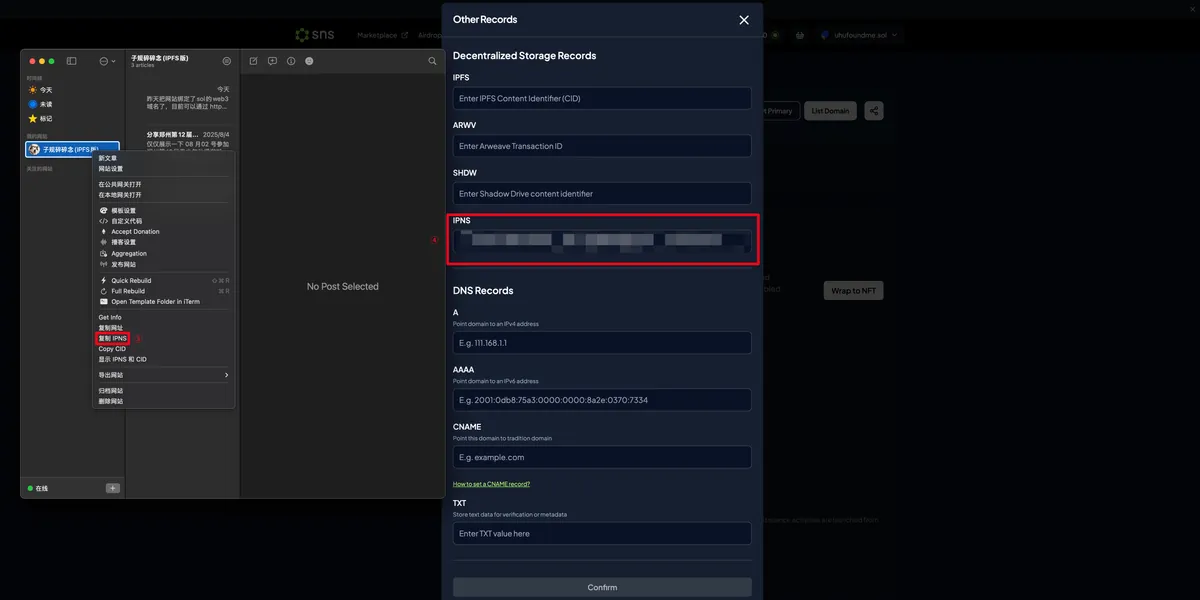Click the new article compose icon
Image resolution: width=1200 pixels, height=600 pixels.
pos(253,61)
